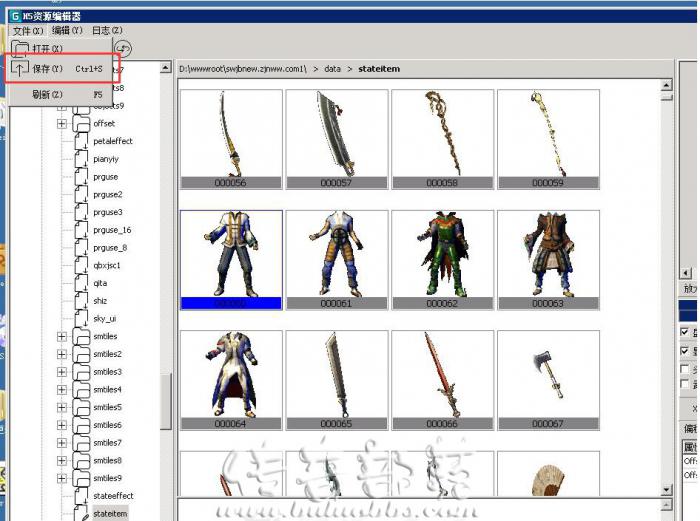Screen dimensions: 700x521
Task: Click the petaleffect file icon
Action: click(x=81, y=142)
